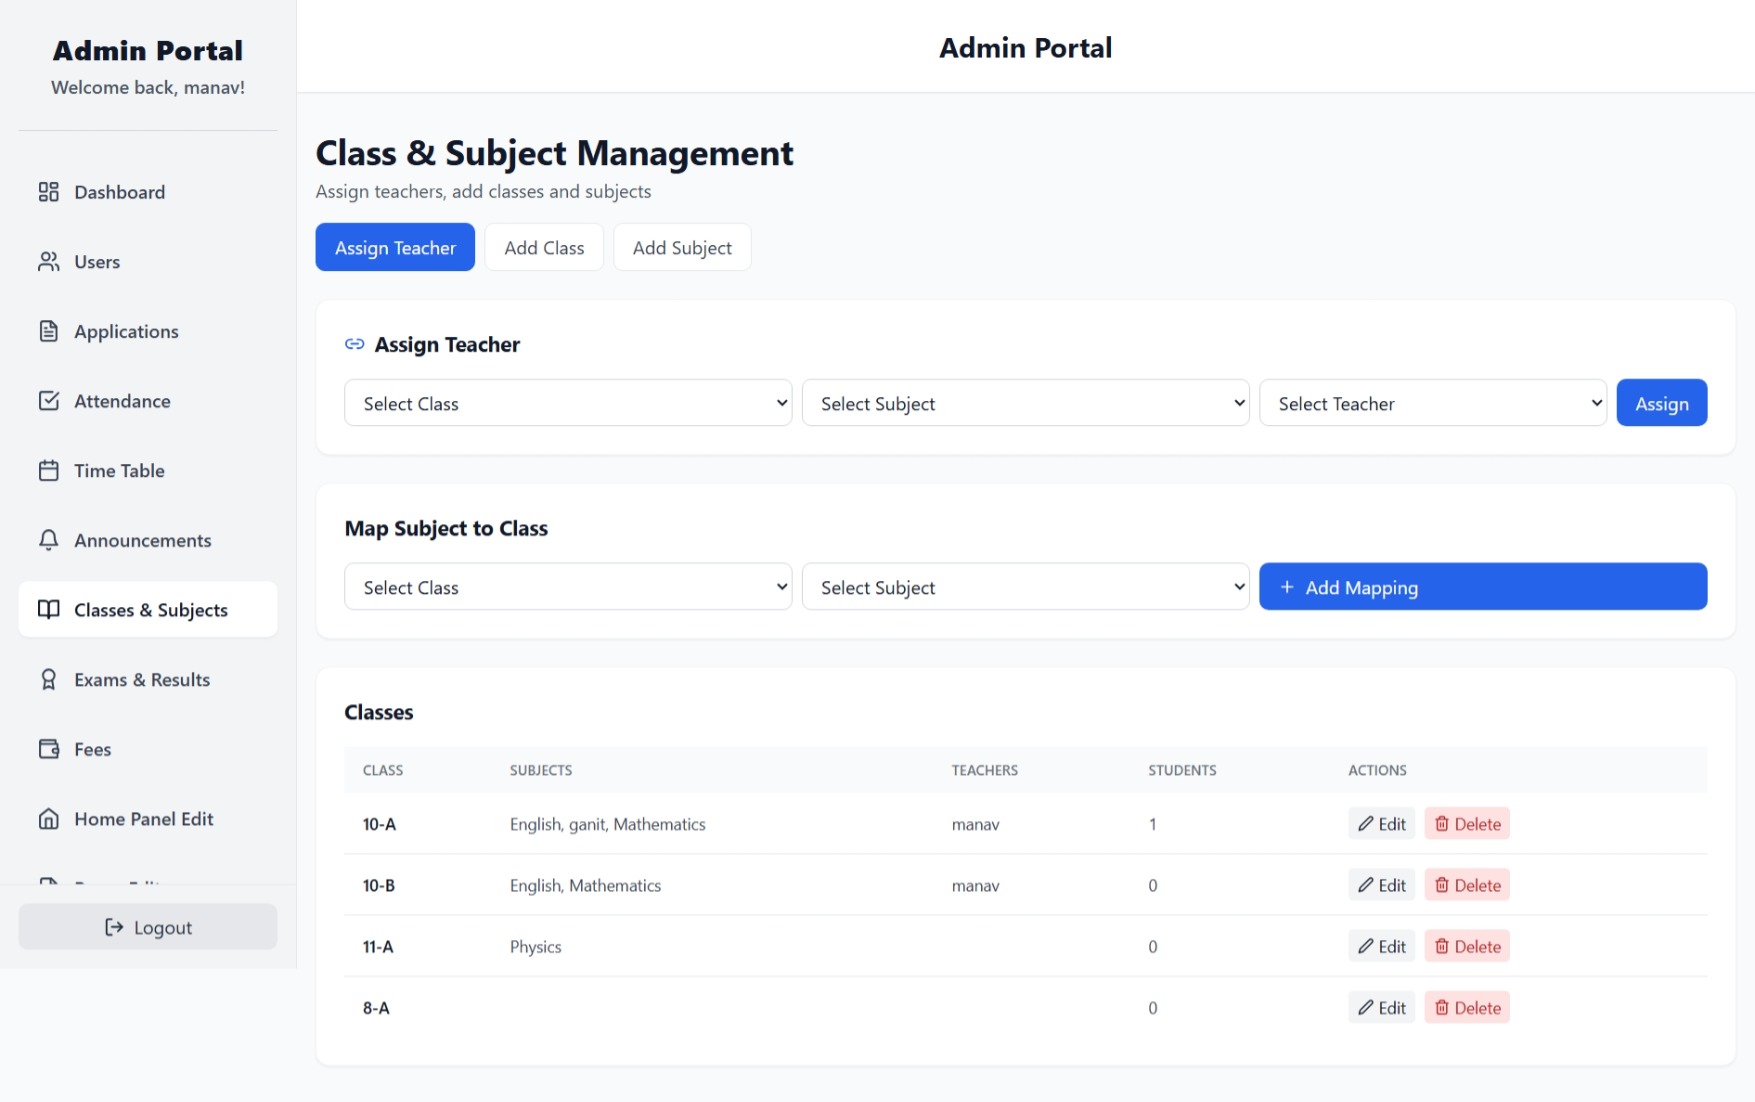1755x1102 pixels.
Task: Open the Select Teacher dropdown
Action: click(x=1432, y=403)
